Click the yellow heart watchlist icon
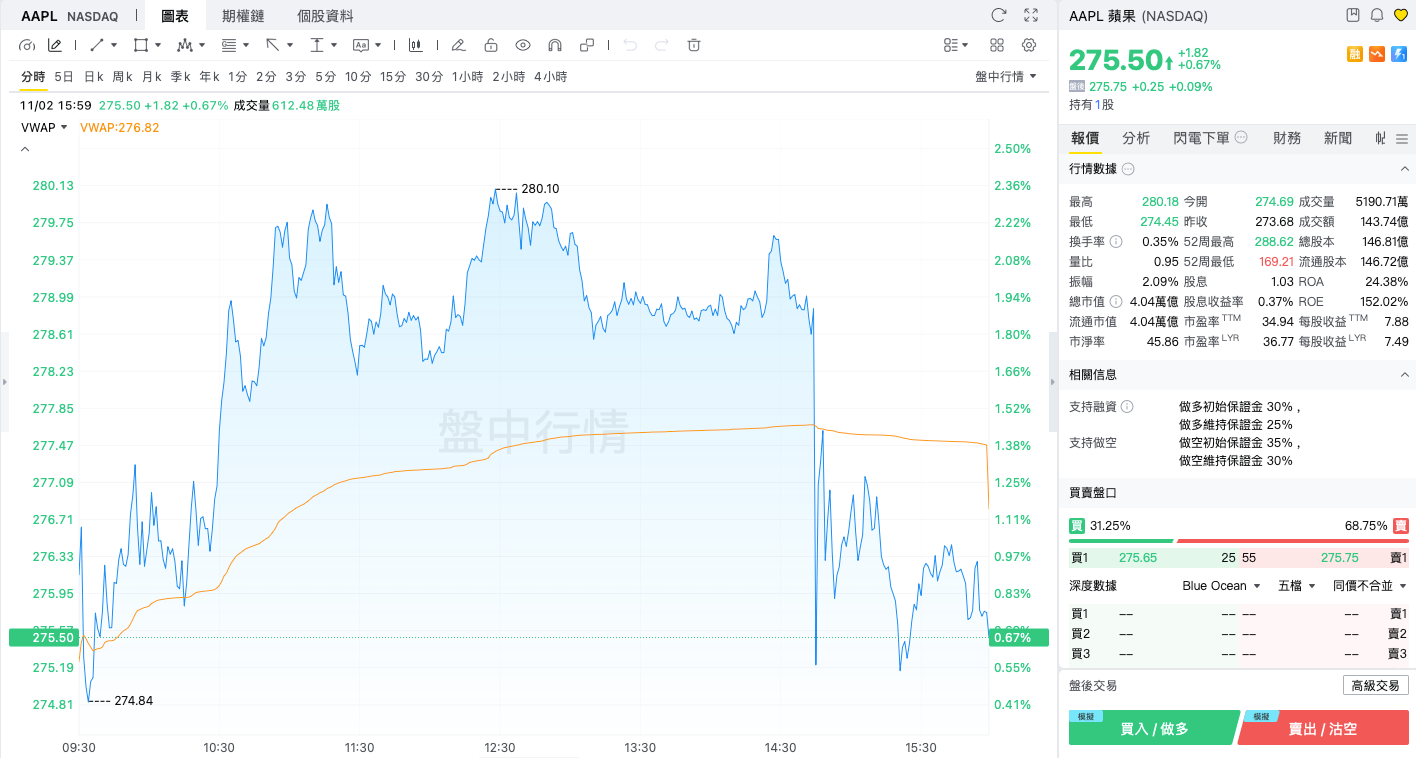1416x758 pixels. tap(1401, 15)
